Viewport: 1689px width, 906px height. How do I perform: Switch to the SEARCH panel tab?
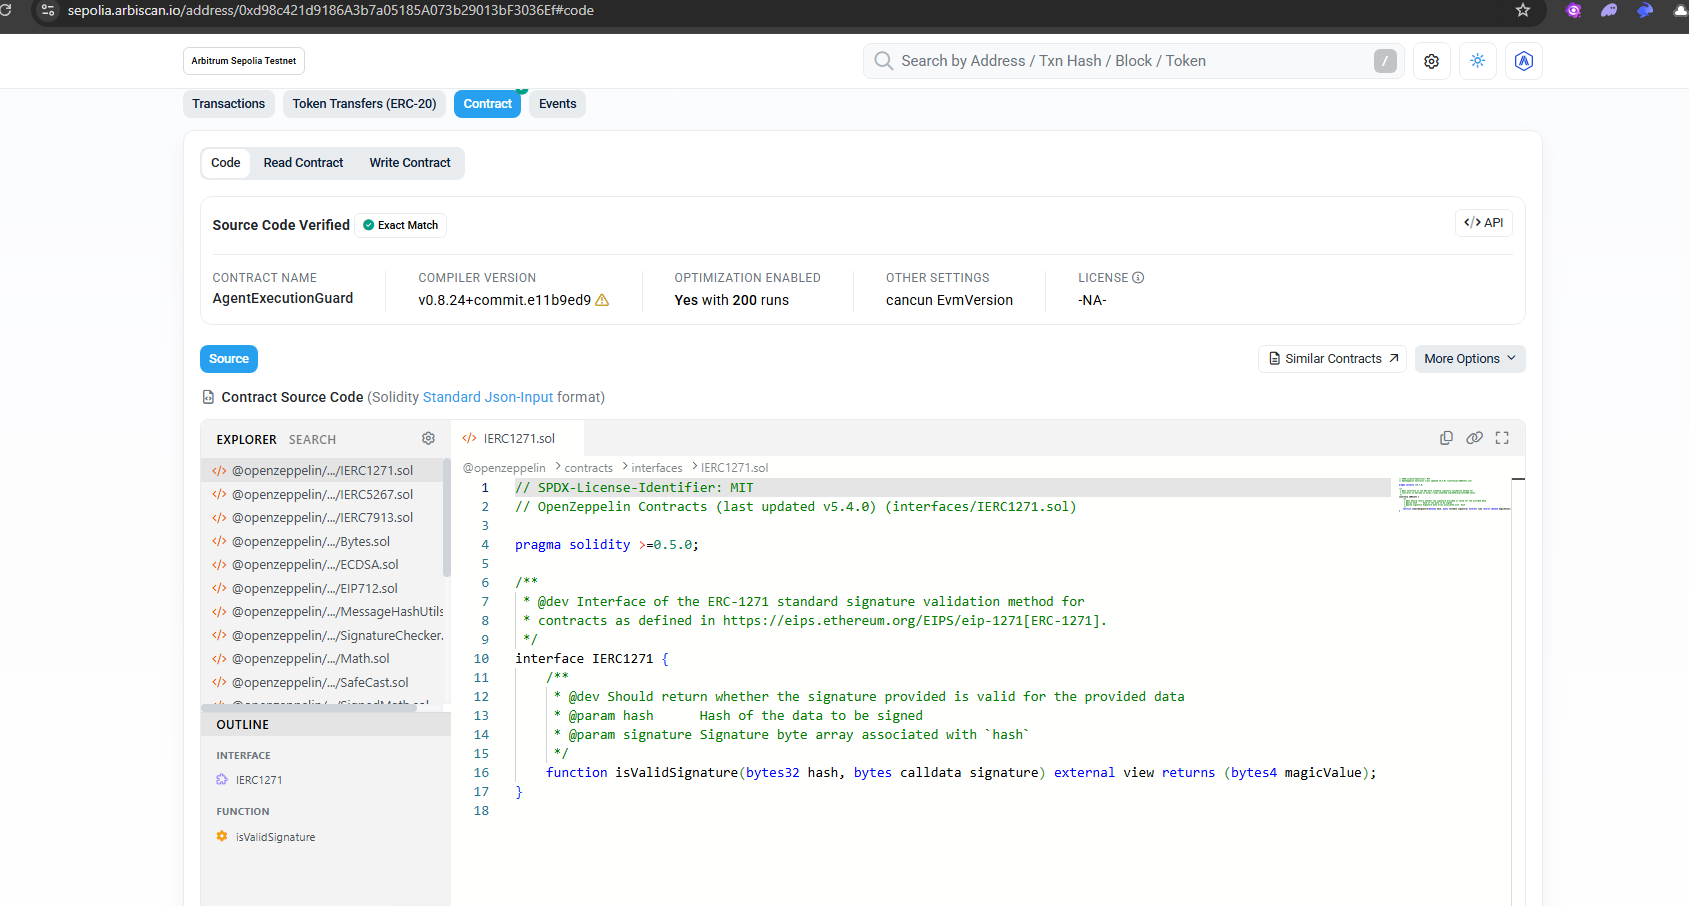[313, 440]
